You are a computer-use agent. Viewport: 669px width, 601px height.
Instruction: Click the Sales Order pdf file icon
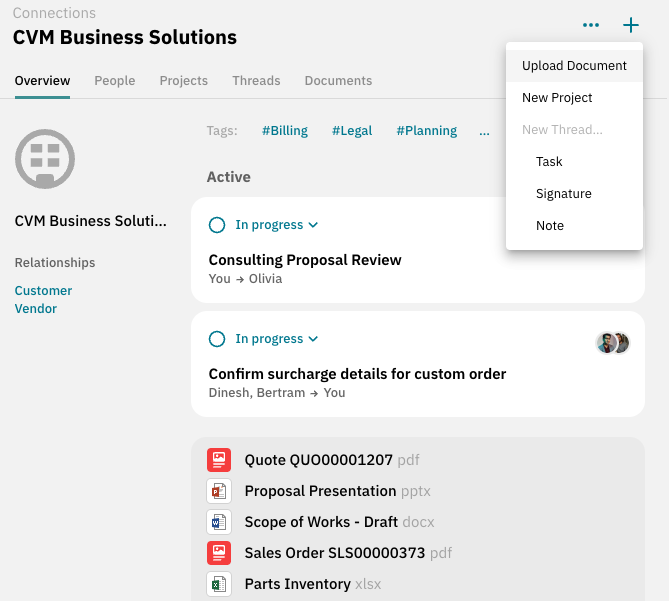[x=218, y=553]
